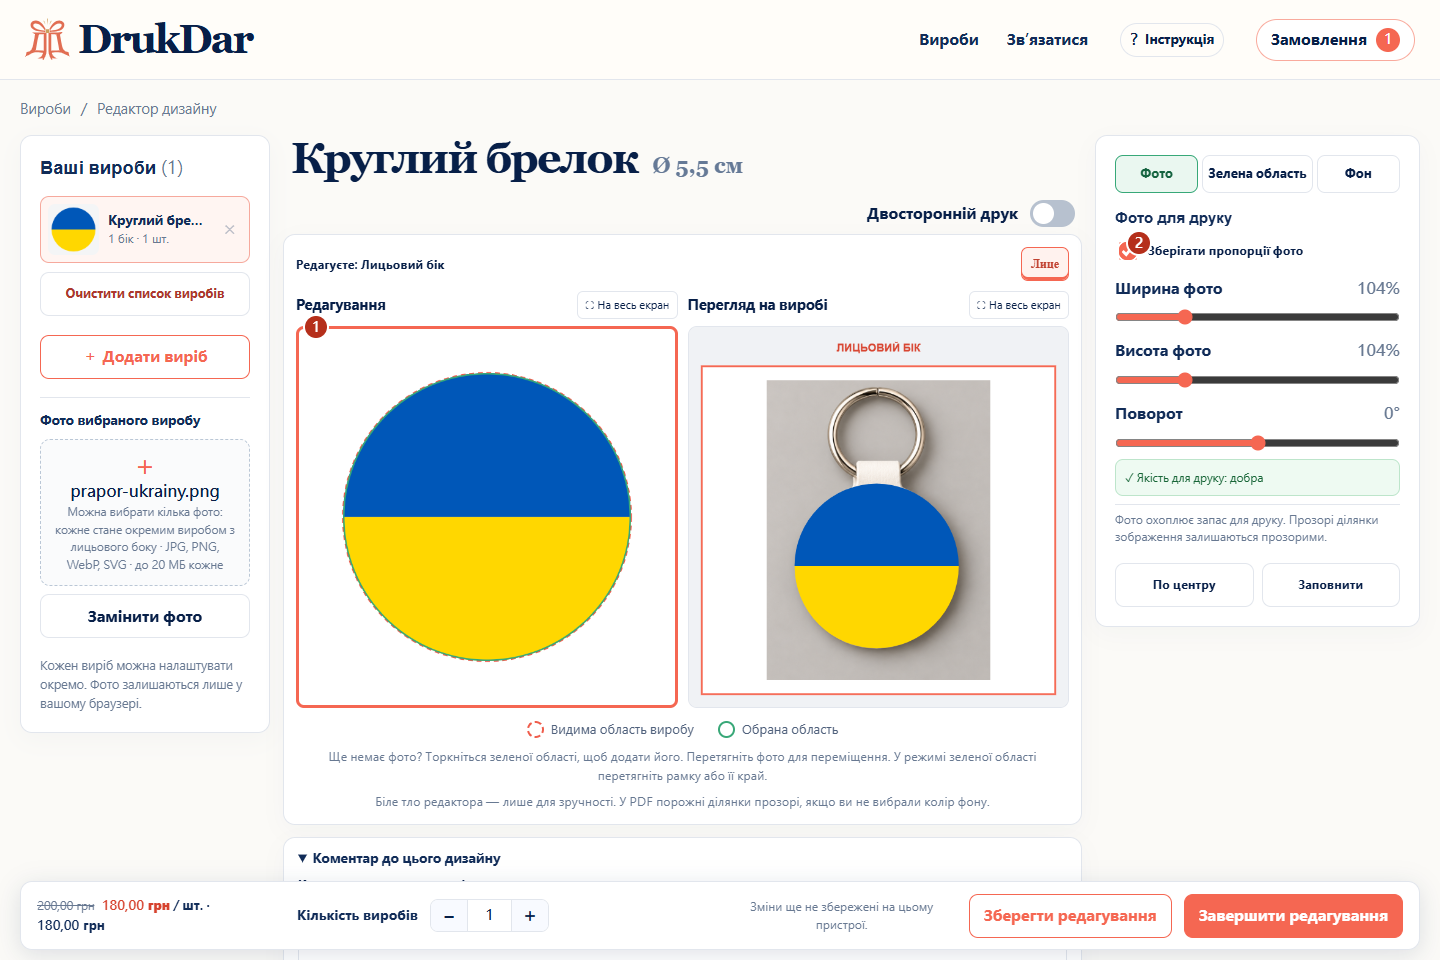Open Зв'язатися in the top navigation

1047,40
